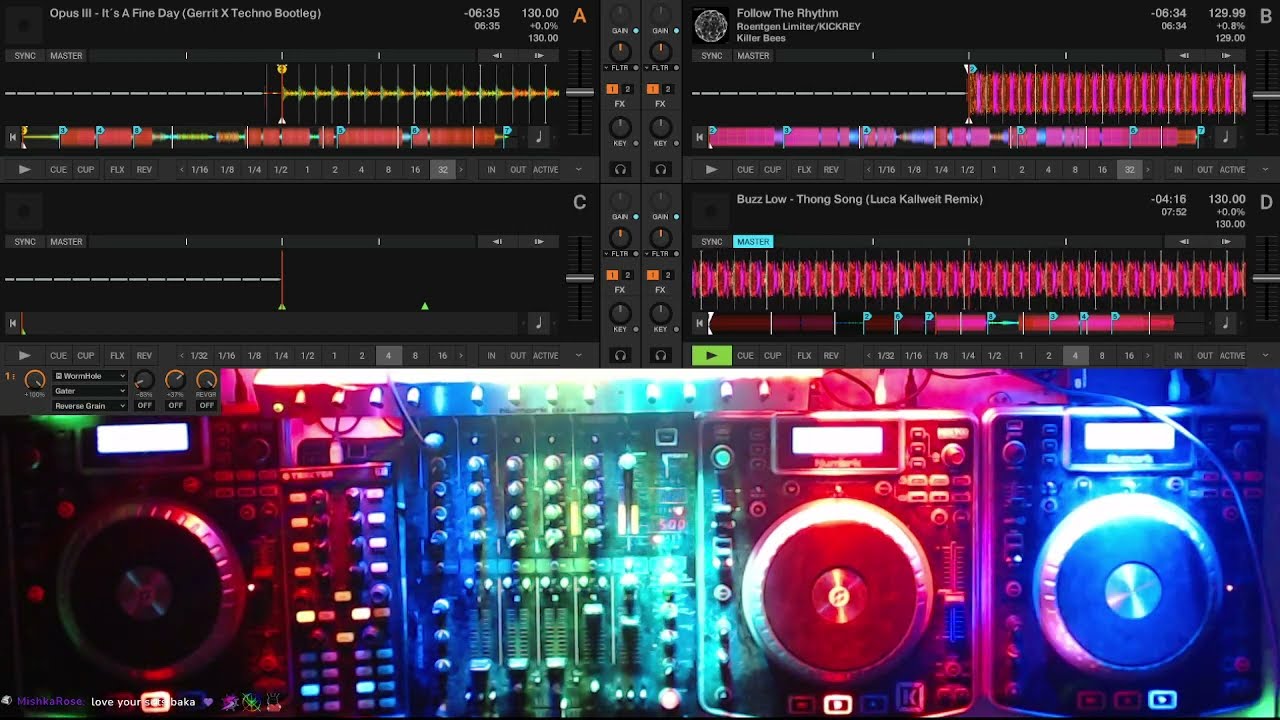Shift Deck A loop sizes left

click(x=181, y=170)
